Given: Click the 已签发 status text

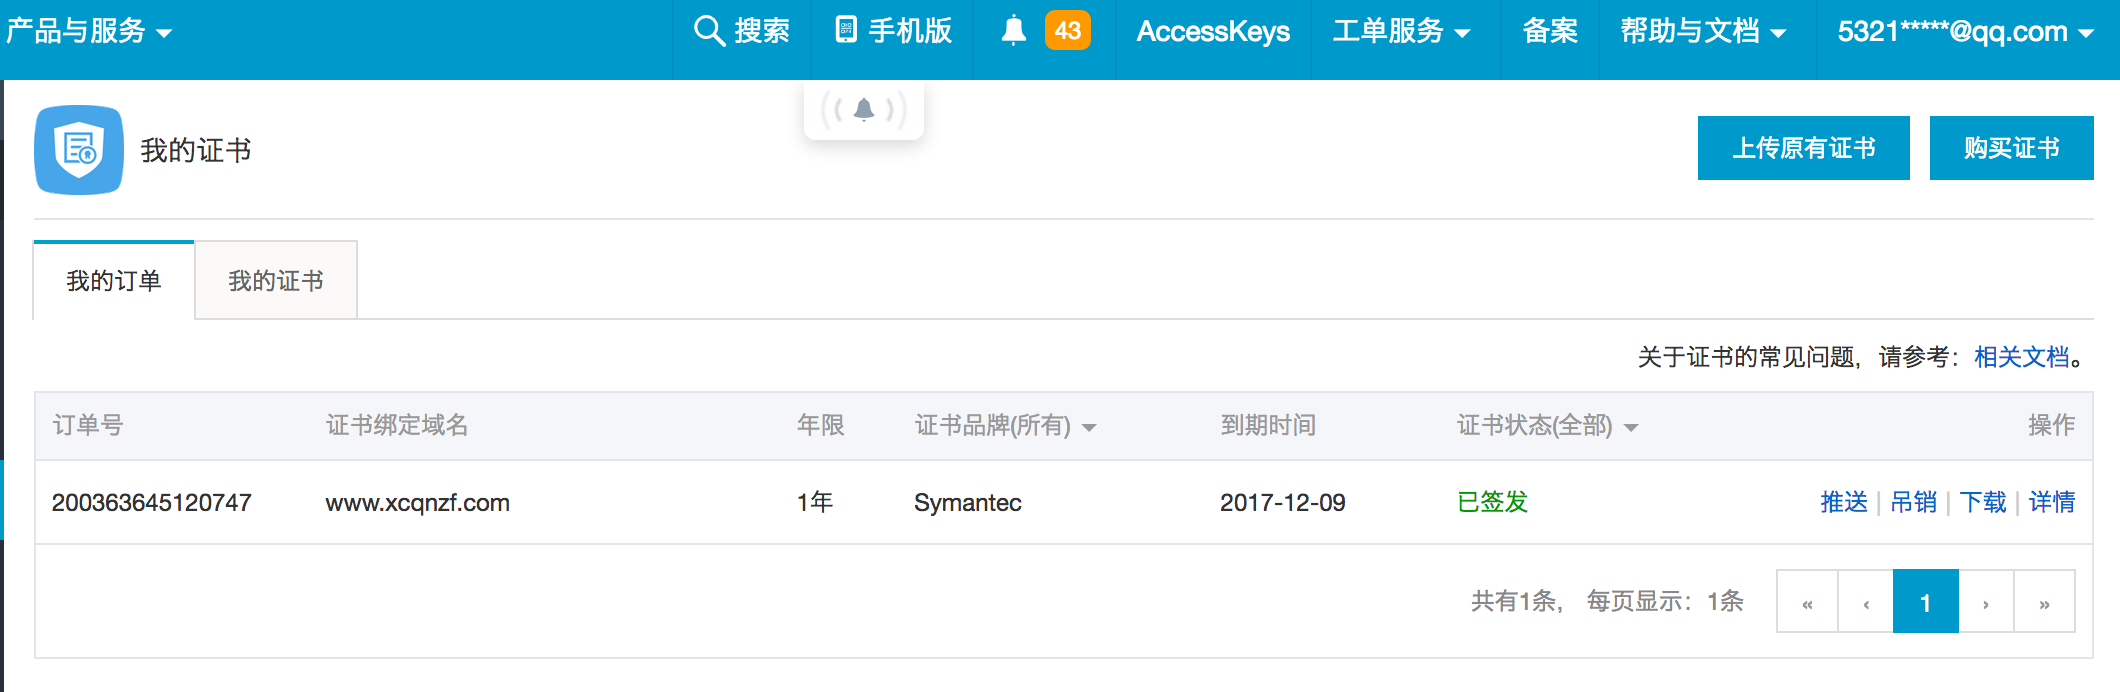Looking at the screenshot, I should tap(1493, 502).
